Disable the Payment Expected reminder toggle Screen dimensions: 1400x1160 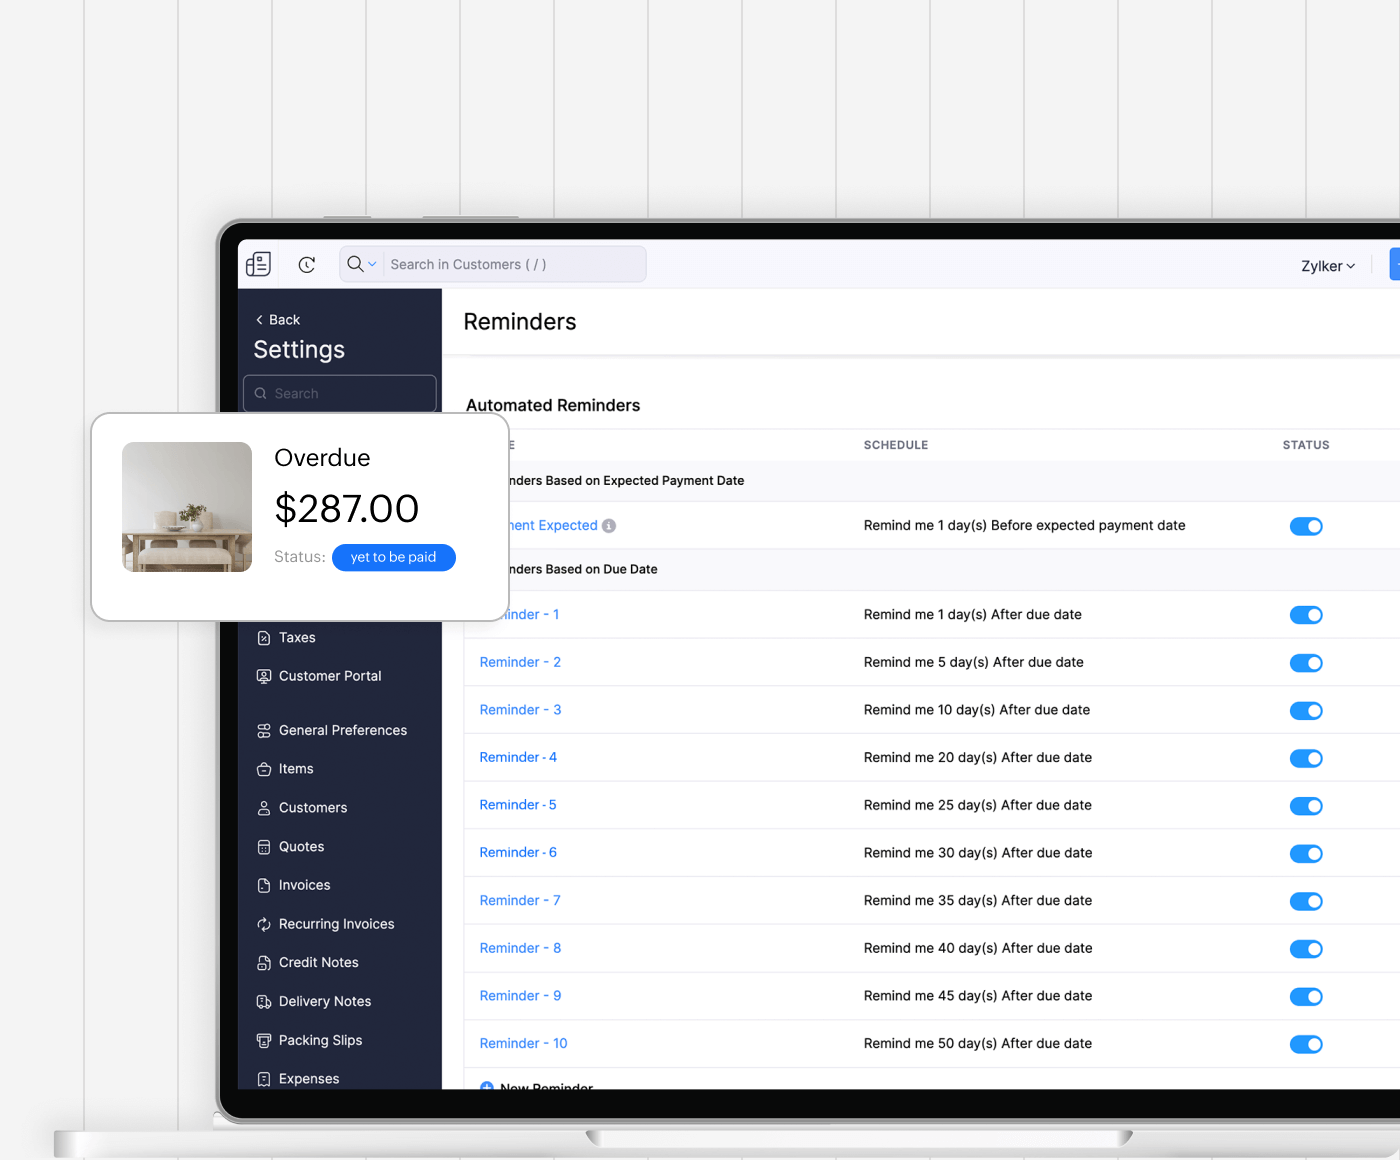pyautogui.click(x=1306, y=526)
